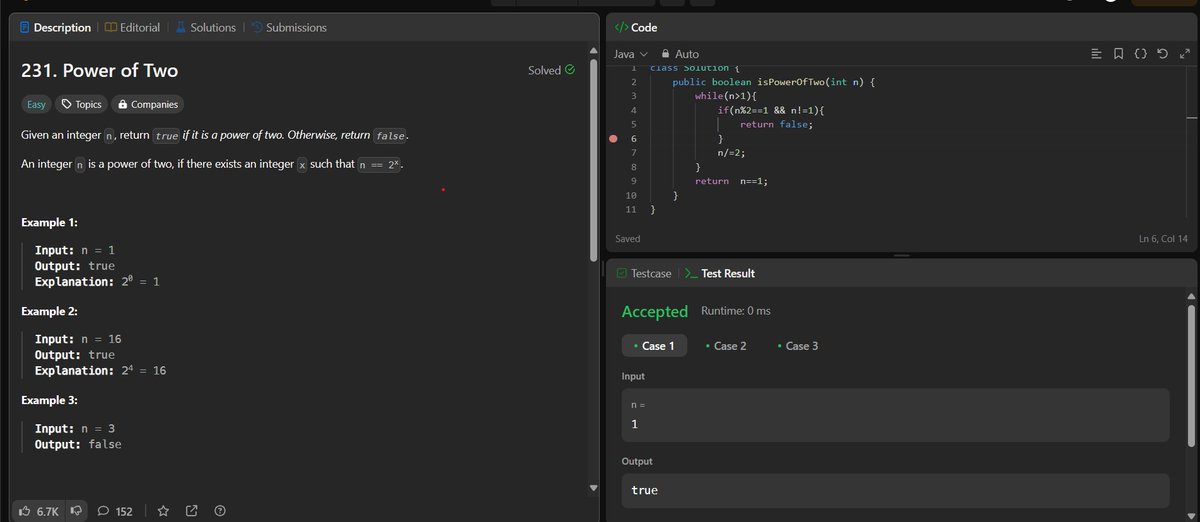Screen dimensions: 1200x522
Task: Select the Testcase tab
Action: [x=643, y=273]
